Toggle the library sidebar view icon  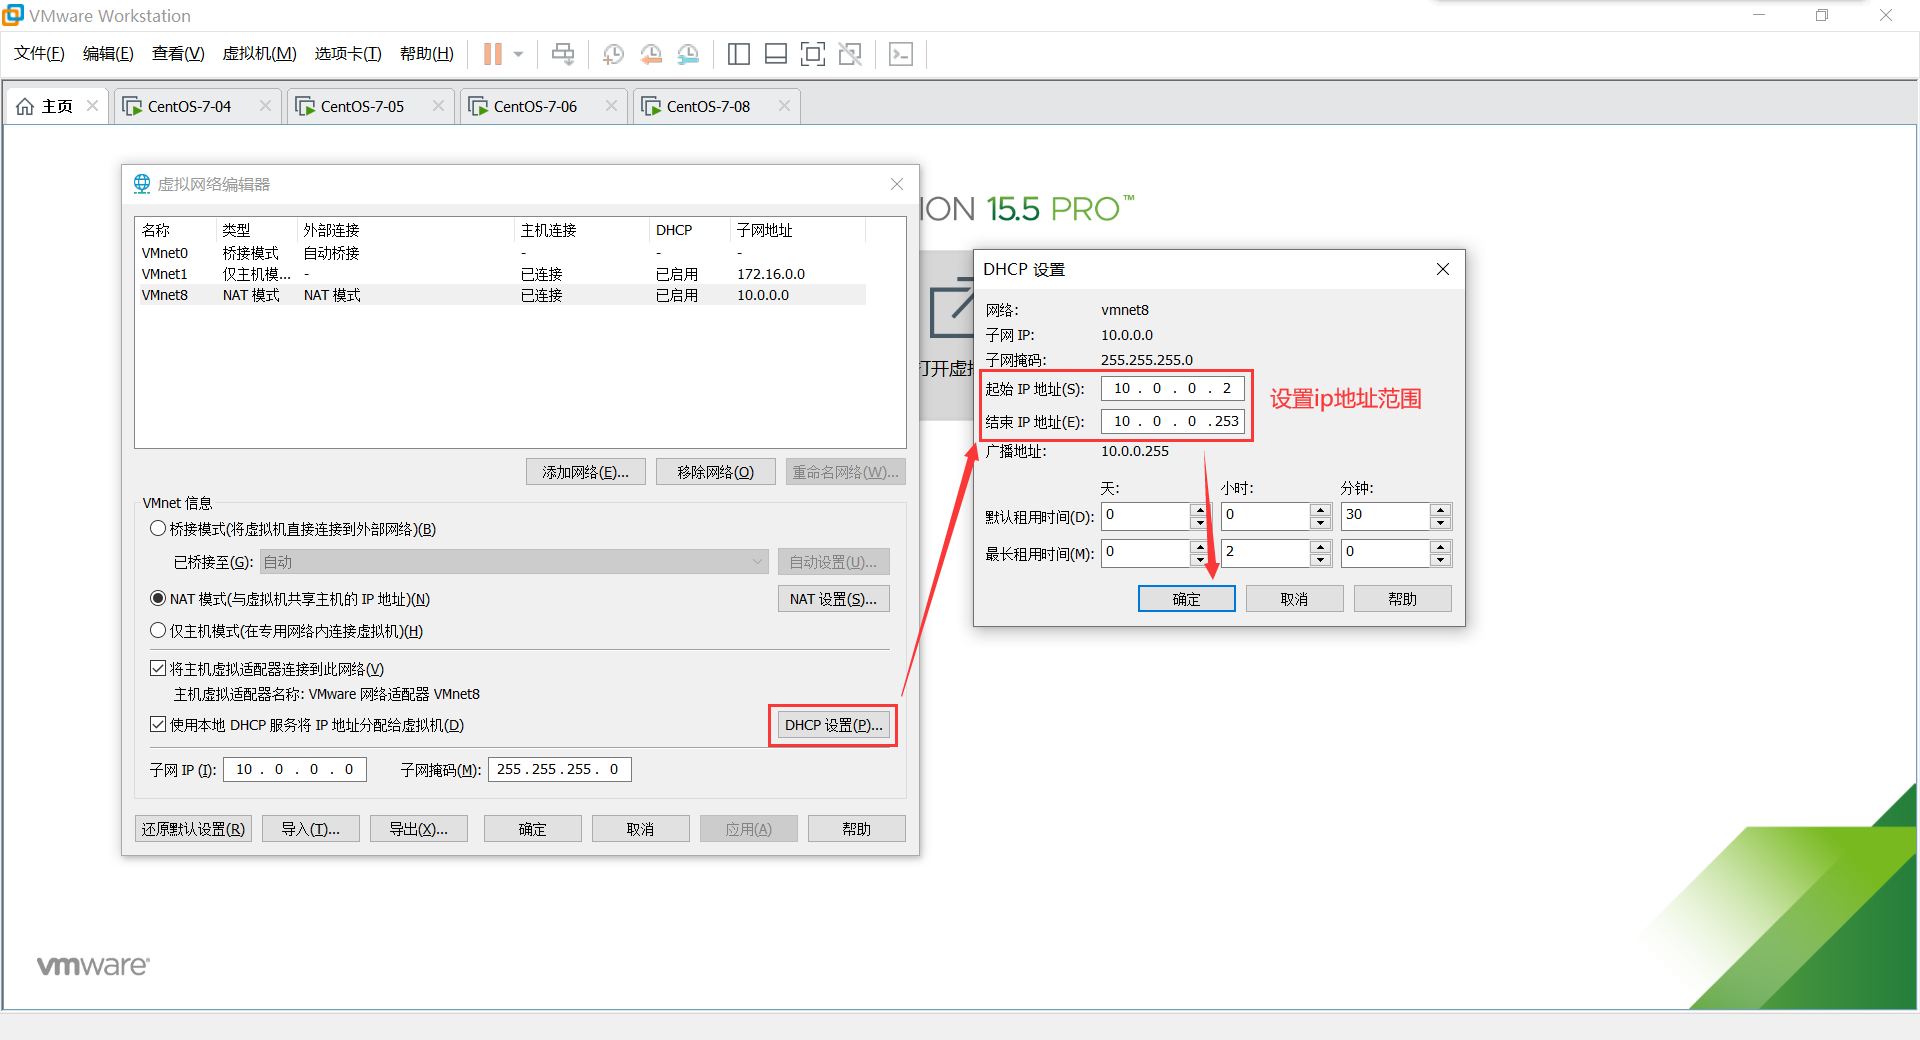739,54
